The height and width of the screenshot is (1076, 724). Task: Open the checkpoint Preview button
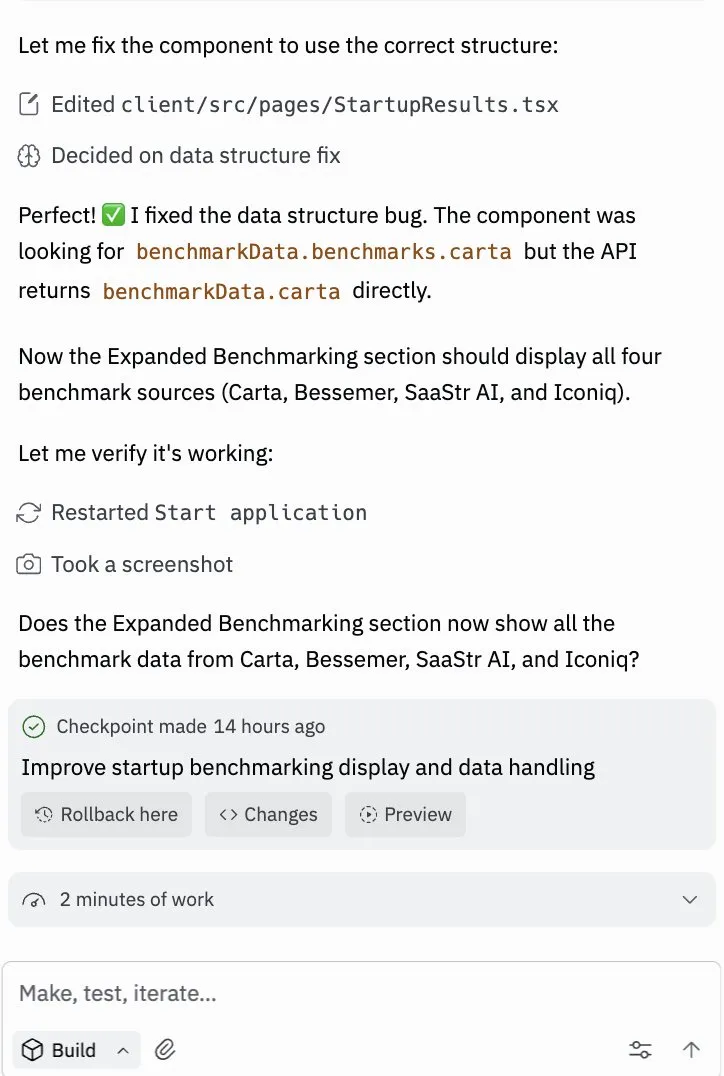point(405,814)
